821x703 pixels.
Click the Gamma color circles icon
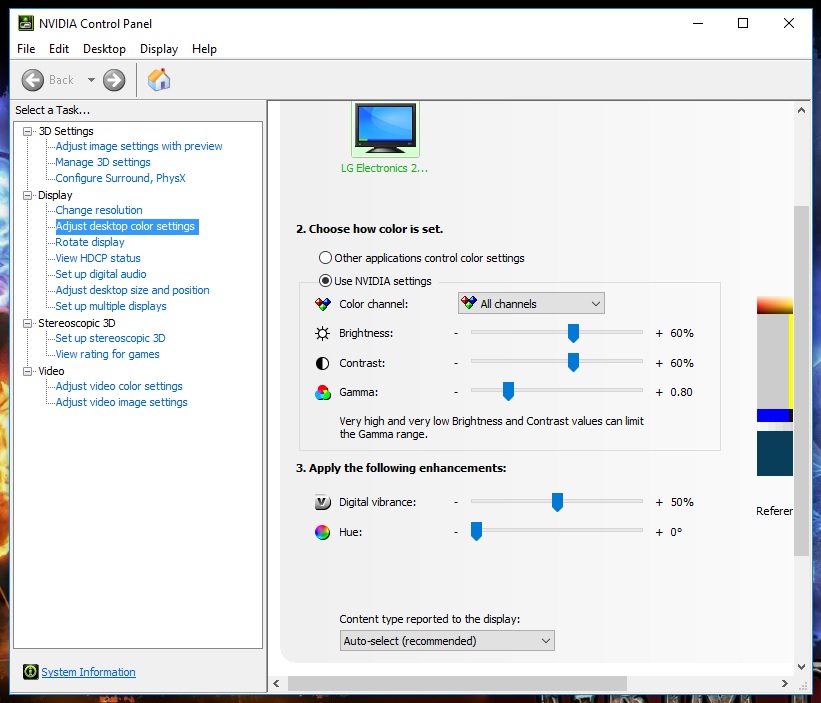322,393
